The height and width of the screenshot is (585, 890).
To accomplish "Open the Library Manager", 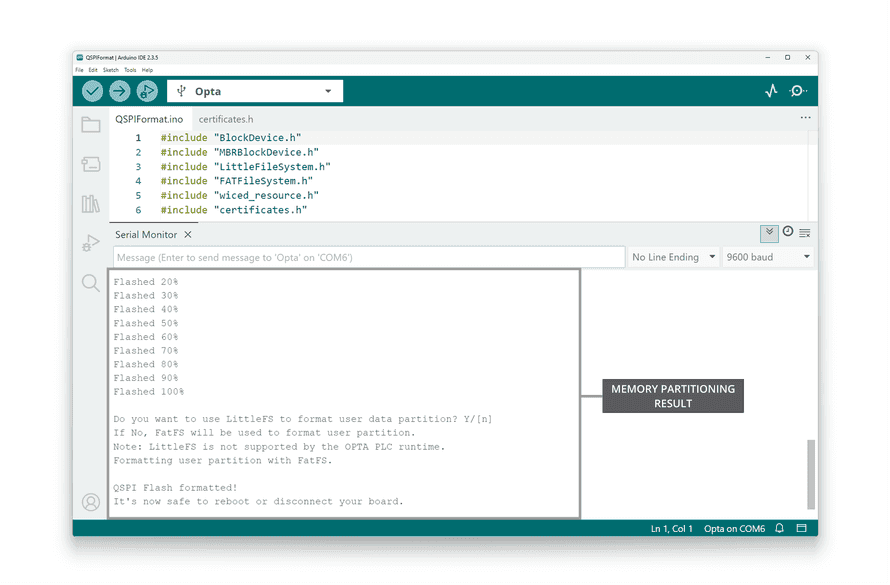I will click(91, 203).
